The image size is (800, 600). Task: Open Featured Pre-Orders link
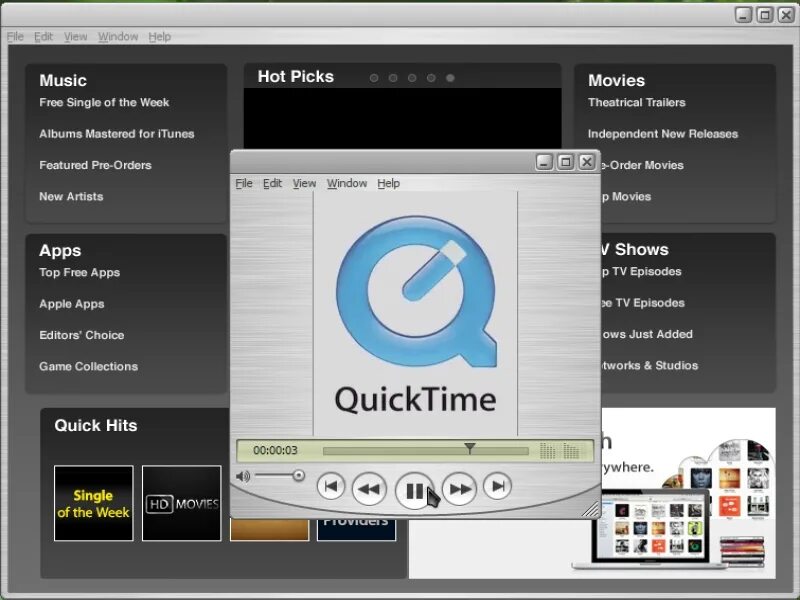(95, 165)
